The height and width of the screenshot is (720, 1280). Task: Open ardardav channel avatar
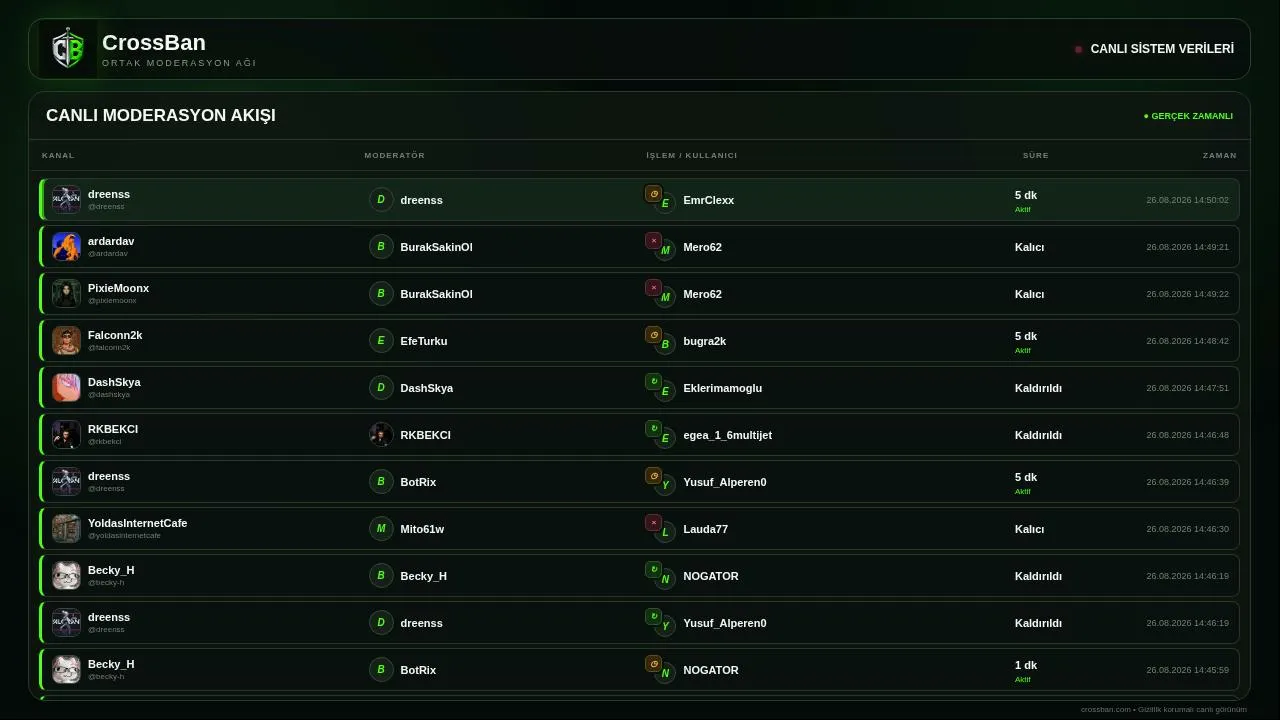pos(66,246)
